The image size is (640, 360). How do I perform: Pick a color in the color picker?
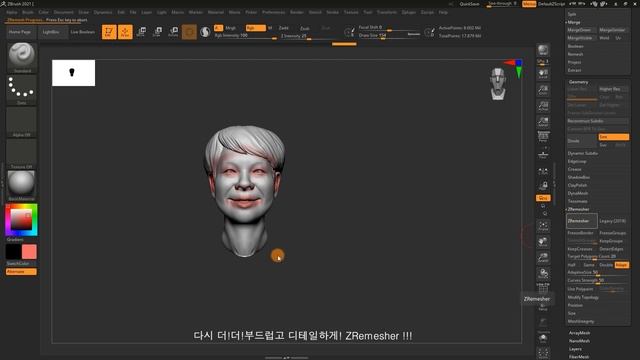(x=21, y=220)
